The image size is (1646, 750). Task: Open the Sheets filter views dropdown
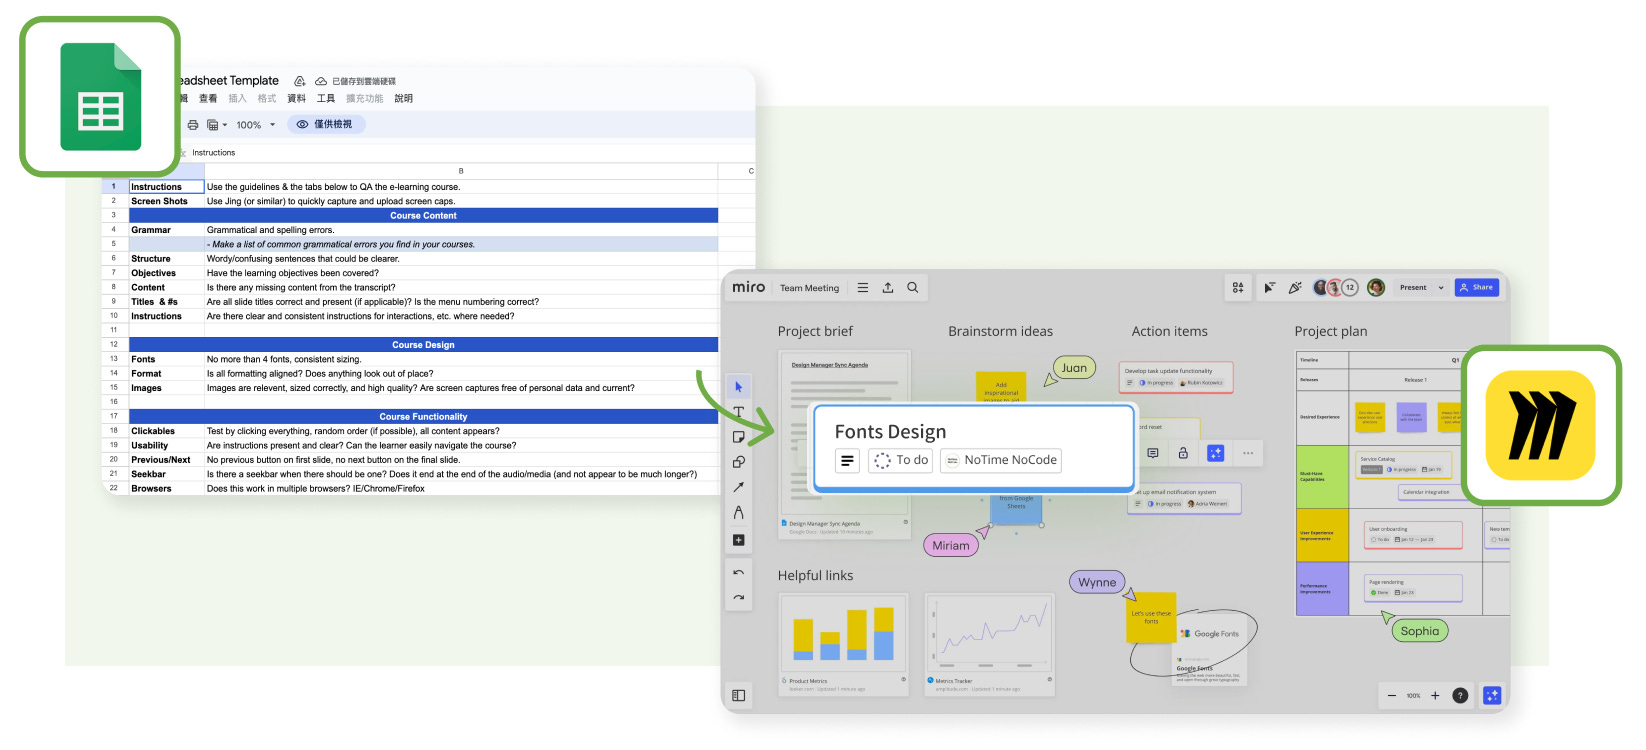[x=216, y=125]
